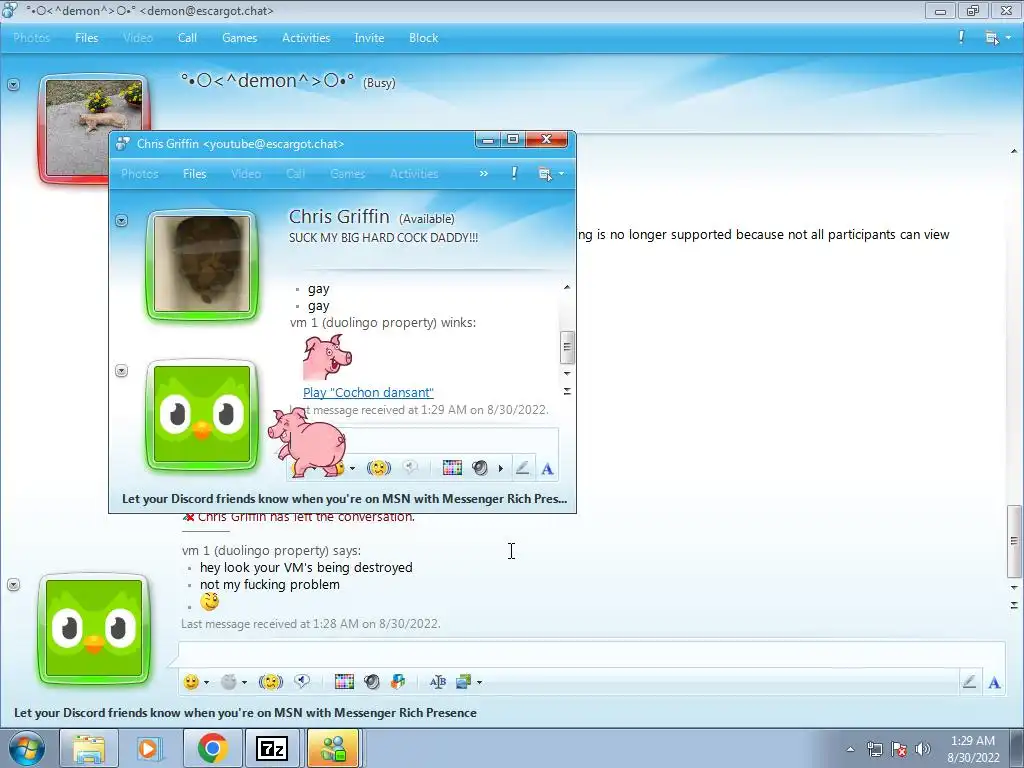Open Windows Media Player taskbar icon
This screenshot has height=768, width=1024.
click(150, 748)
